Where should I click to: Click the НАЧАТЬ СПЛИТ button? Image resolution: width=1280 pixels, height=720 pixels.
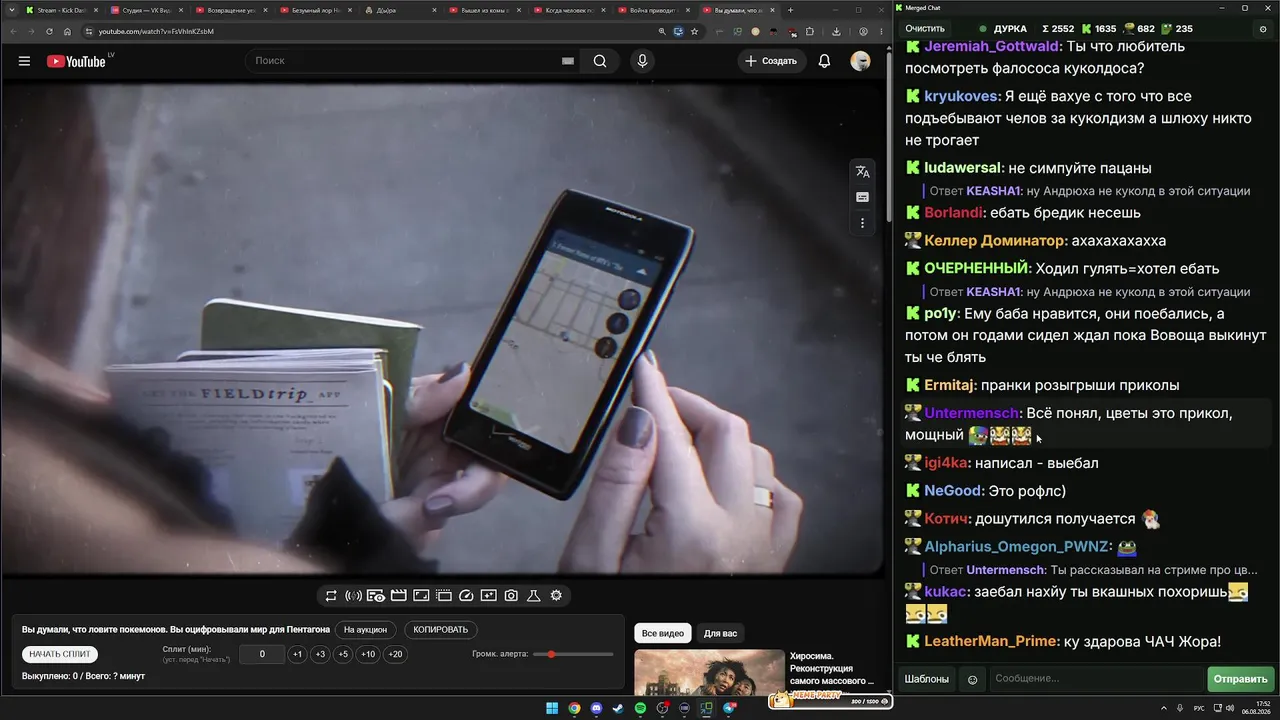[x=60, y=654]
